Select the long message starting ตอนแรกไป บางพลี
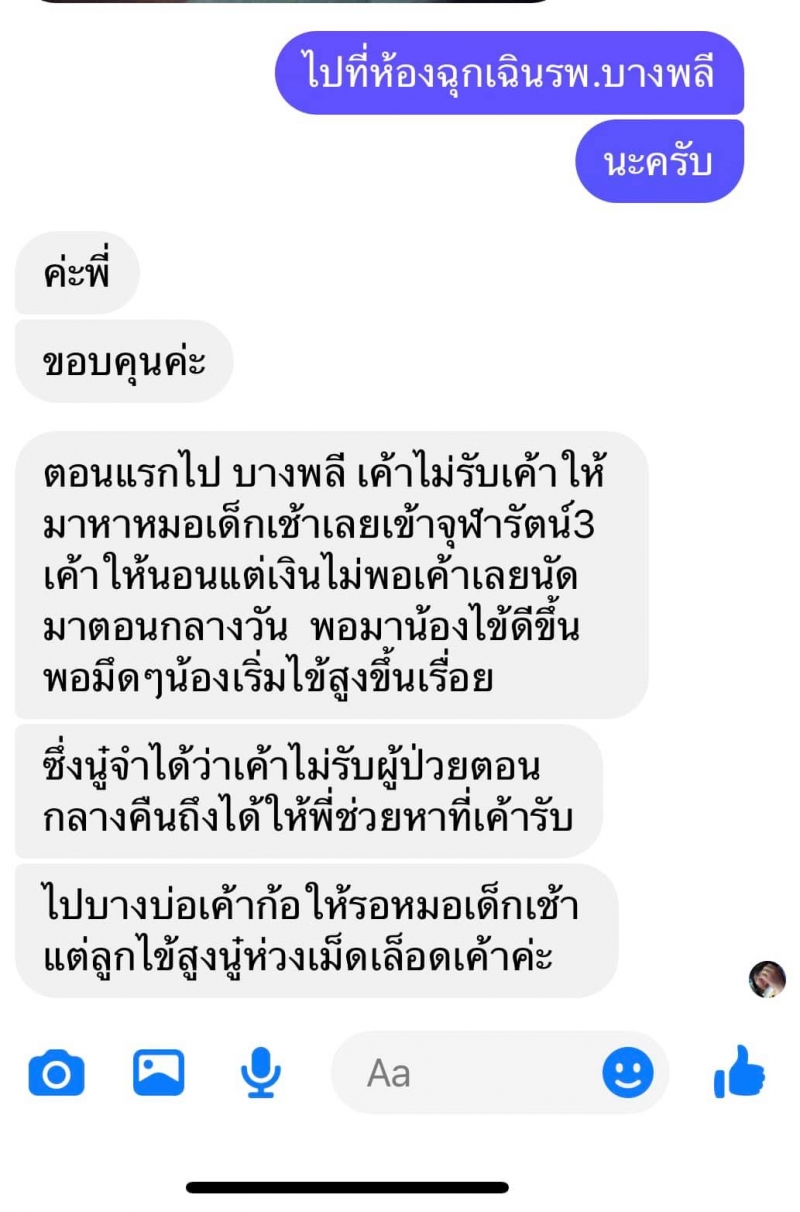 (332, 575)
